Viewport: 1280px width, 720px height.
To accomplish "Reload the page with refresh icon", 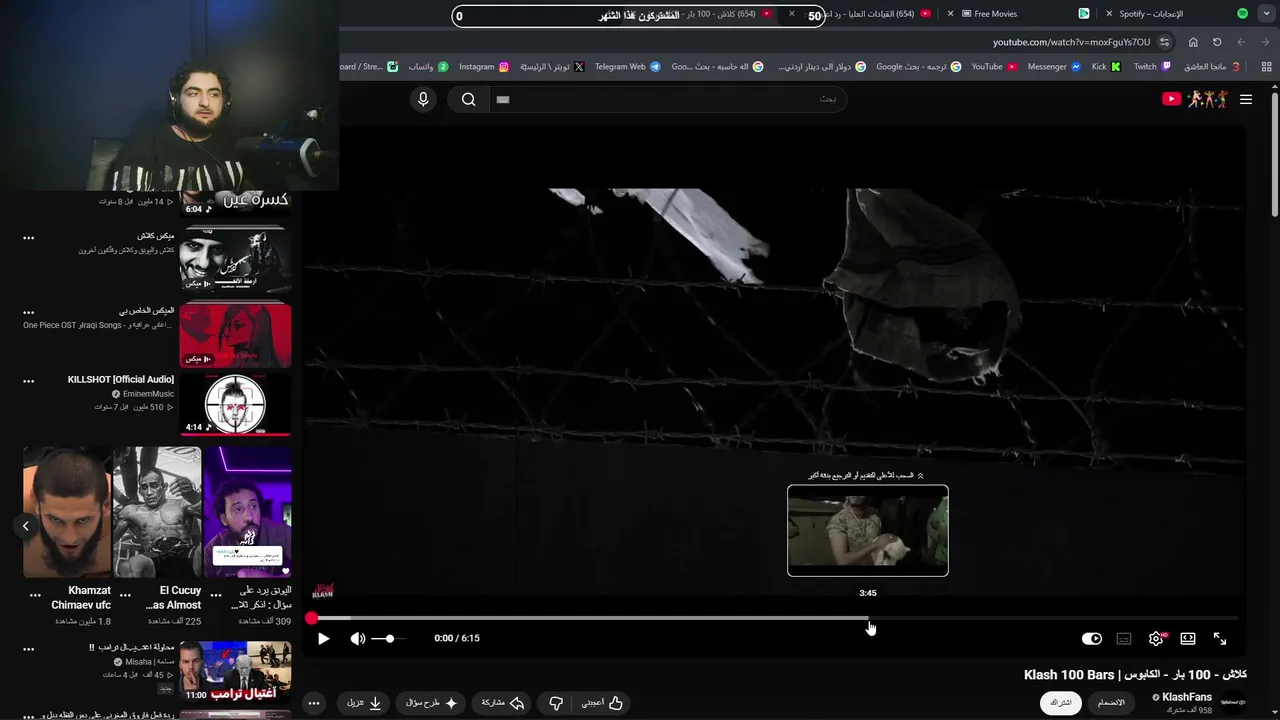I will [1217, 42].
